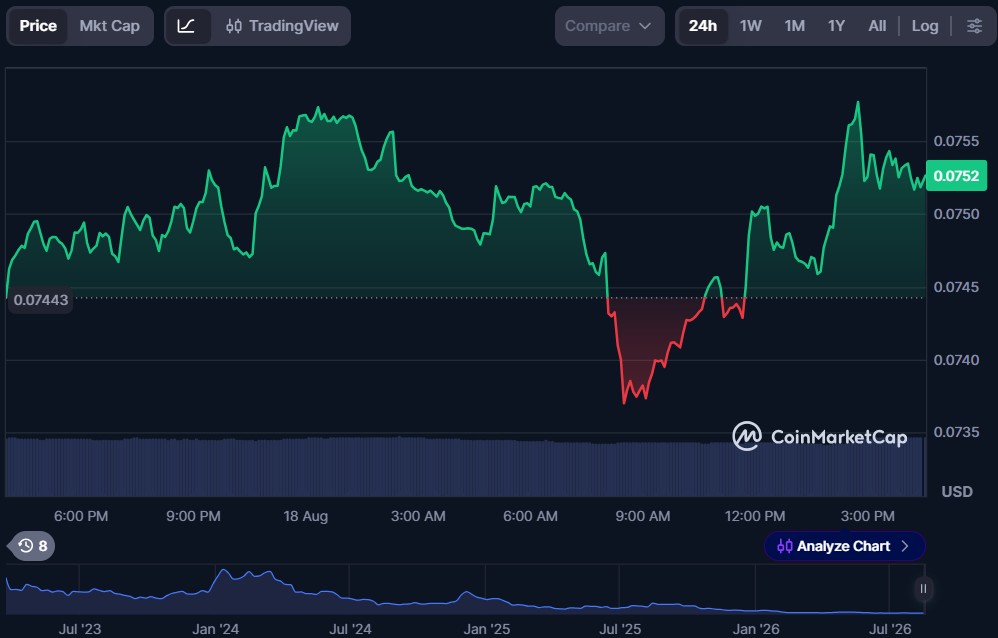Click the 0.0750 price axis label
998x638 pixels.
956,214
